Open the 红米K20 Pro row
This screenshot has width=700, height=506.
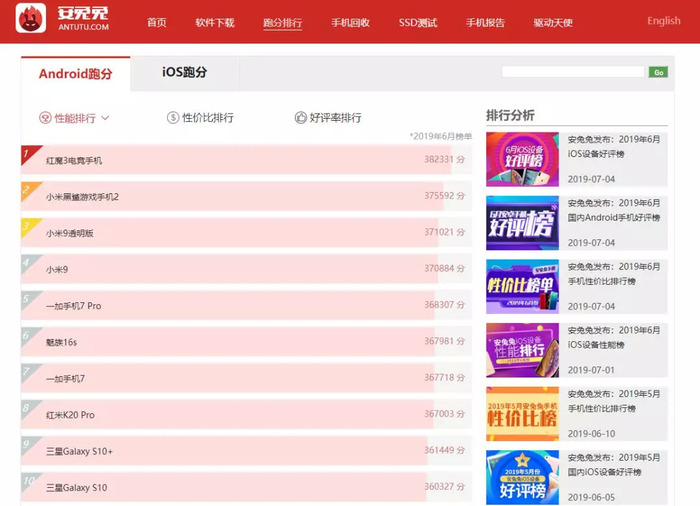pyautogui.click(x=246, y=414)
